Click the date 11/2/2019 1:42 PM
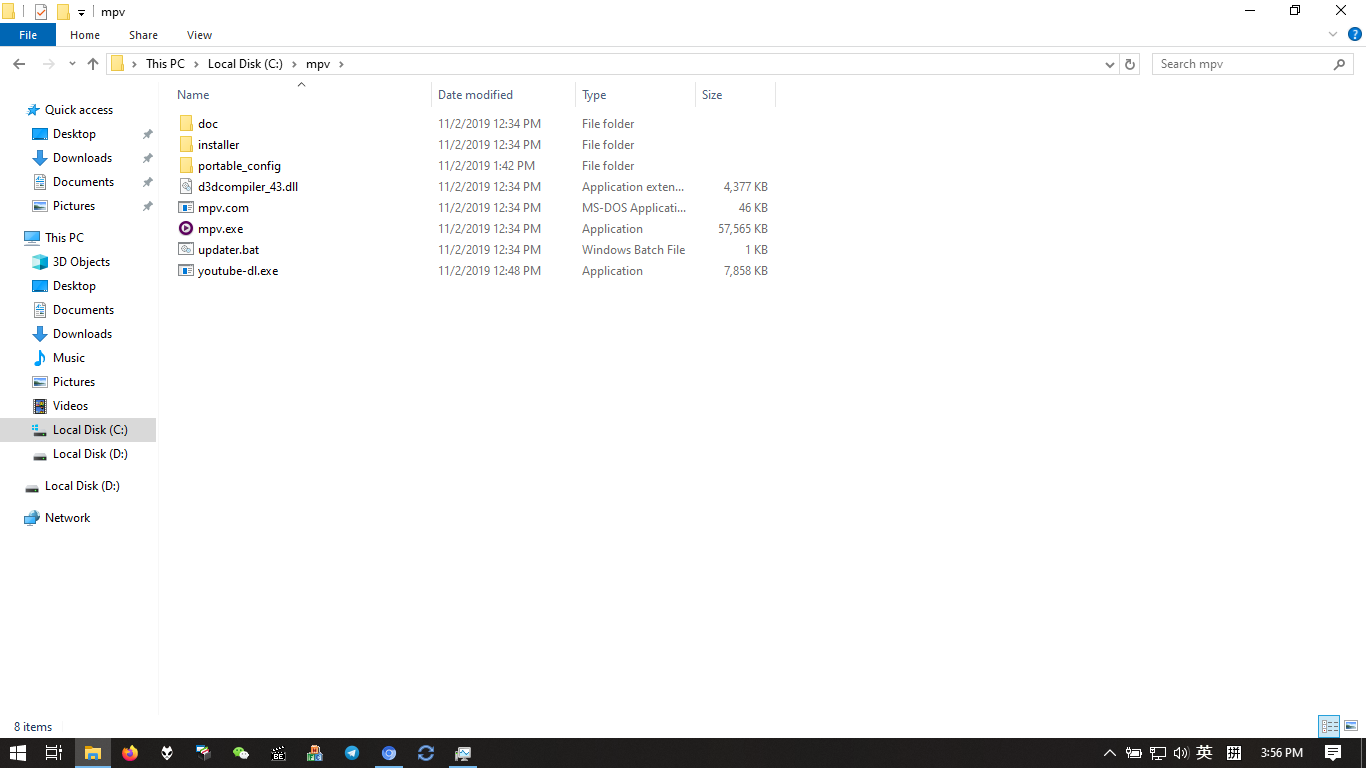 tap(486, 166)
